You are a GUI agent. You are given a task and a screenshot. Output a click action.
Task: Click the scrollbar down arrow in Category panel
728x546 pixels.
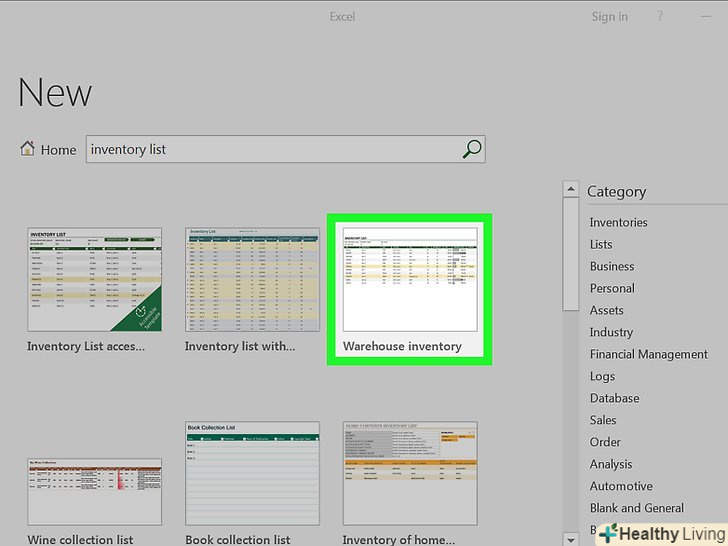(571, 540)
